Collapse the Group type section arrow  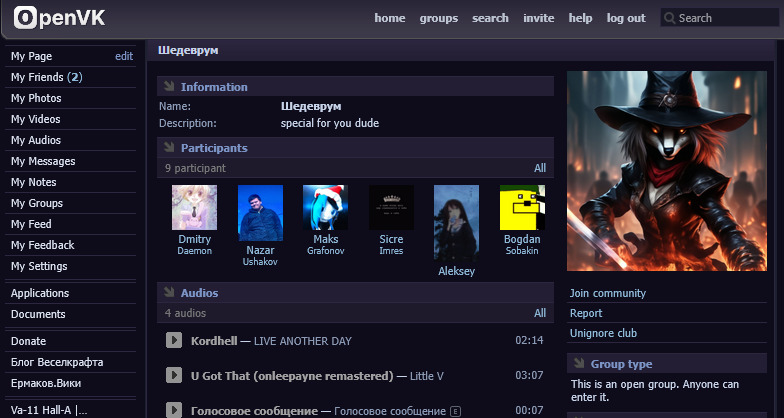(x=578, y=364)
